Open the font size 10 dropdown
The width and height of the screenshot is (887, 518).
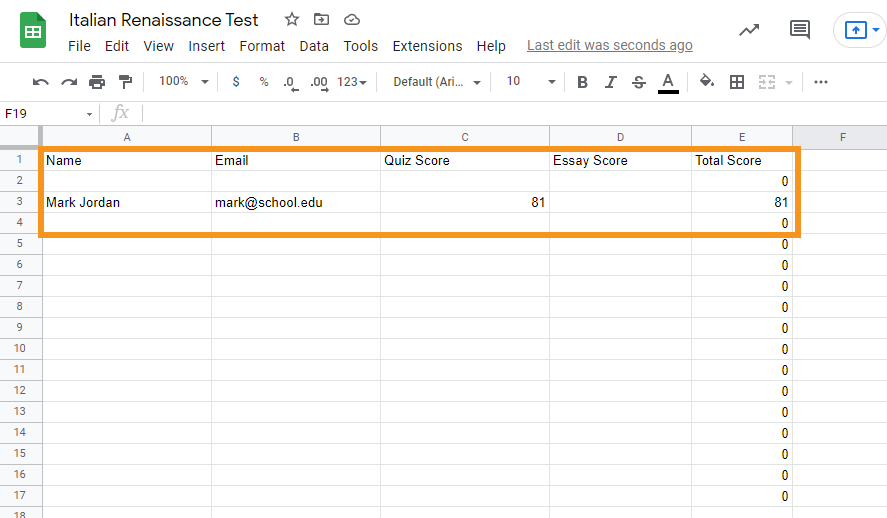[x=530, y=82]
